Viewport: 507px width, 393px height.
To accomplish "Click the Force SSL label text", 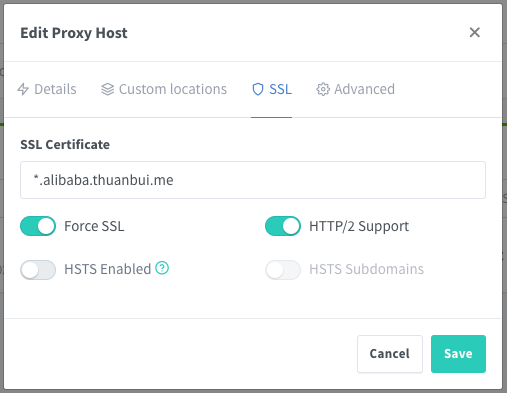I will point(94,226).
